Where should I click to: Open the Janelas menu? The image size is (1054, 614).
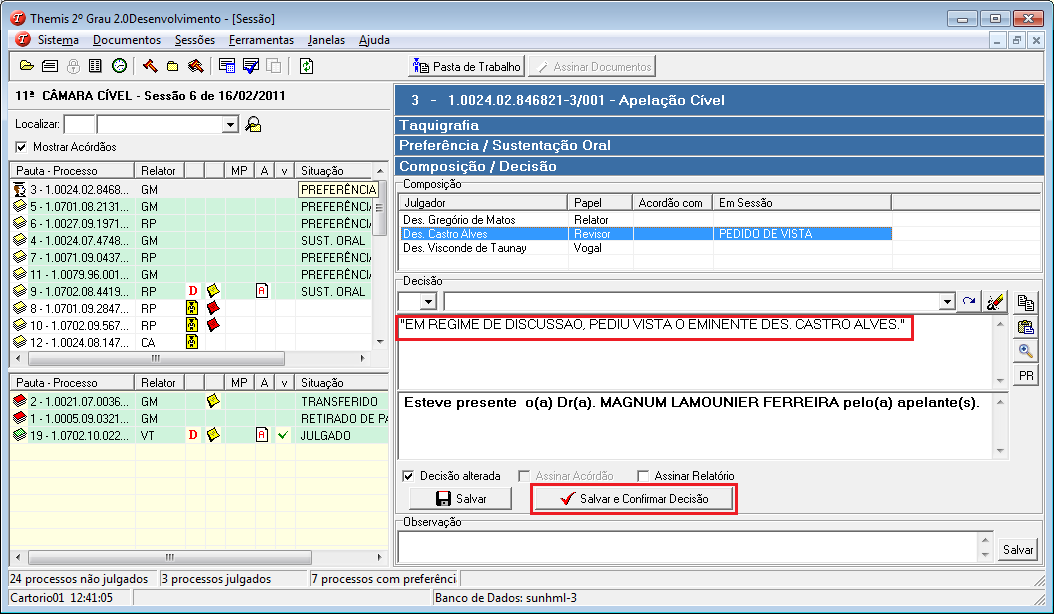click(x=326, y=40)
